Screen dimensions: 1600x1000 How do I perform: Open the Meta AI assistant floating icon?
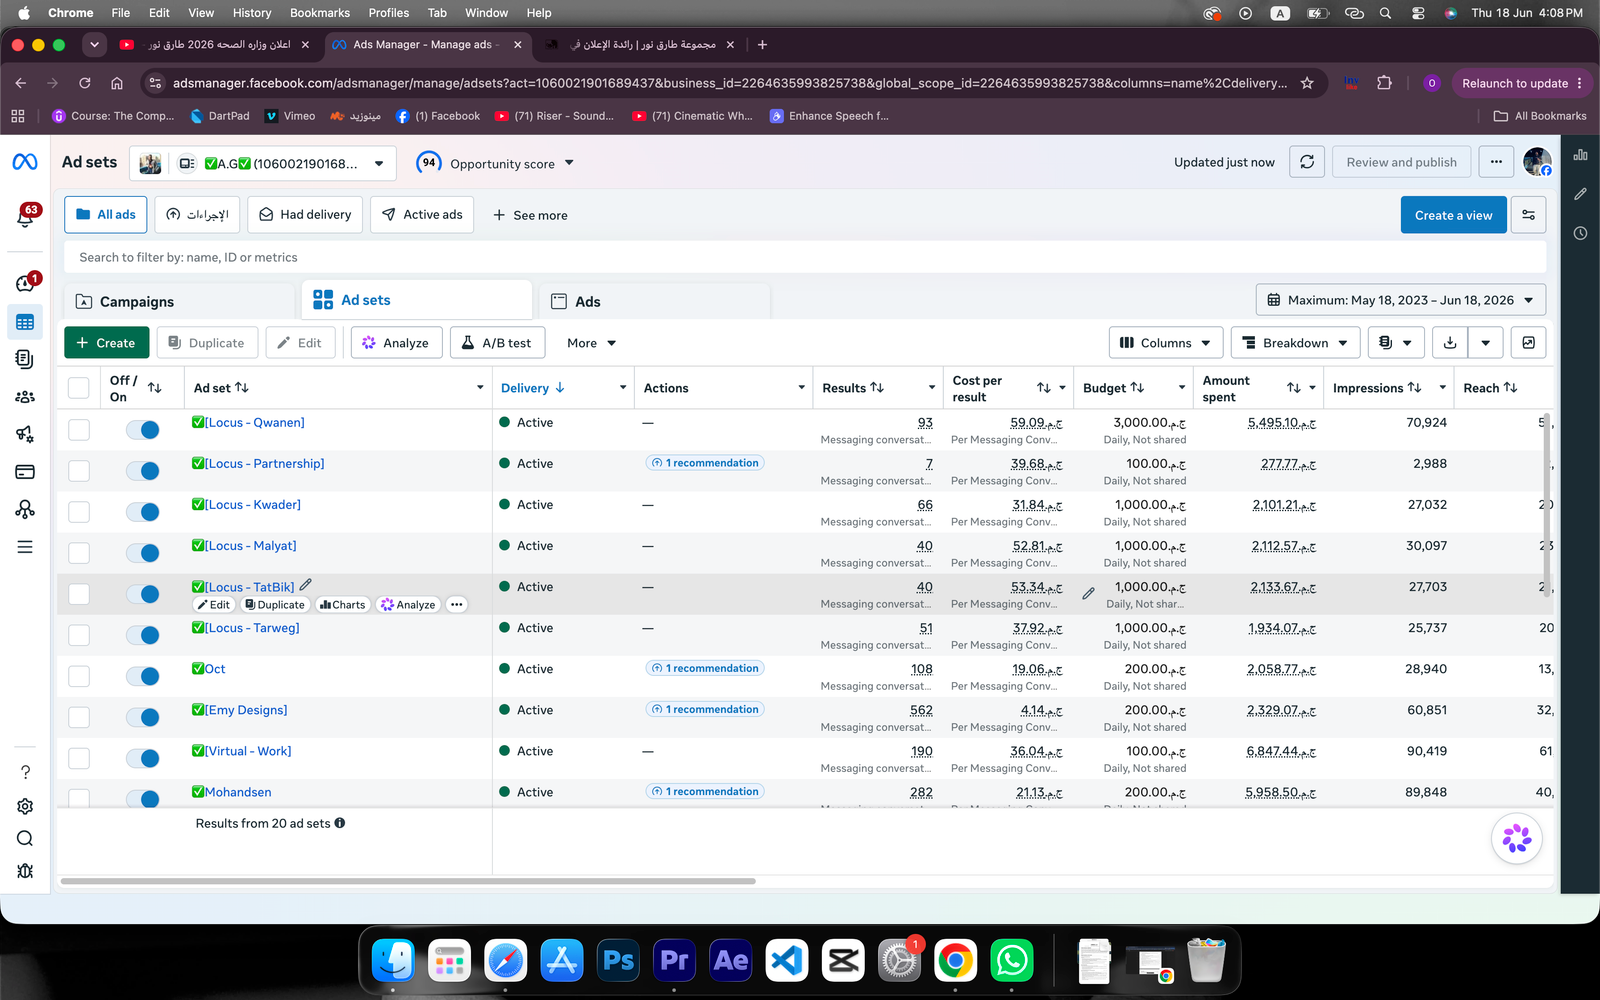(x=1516, y=838)
